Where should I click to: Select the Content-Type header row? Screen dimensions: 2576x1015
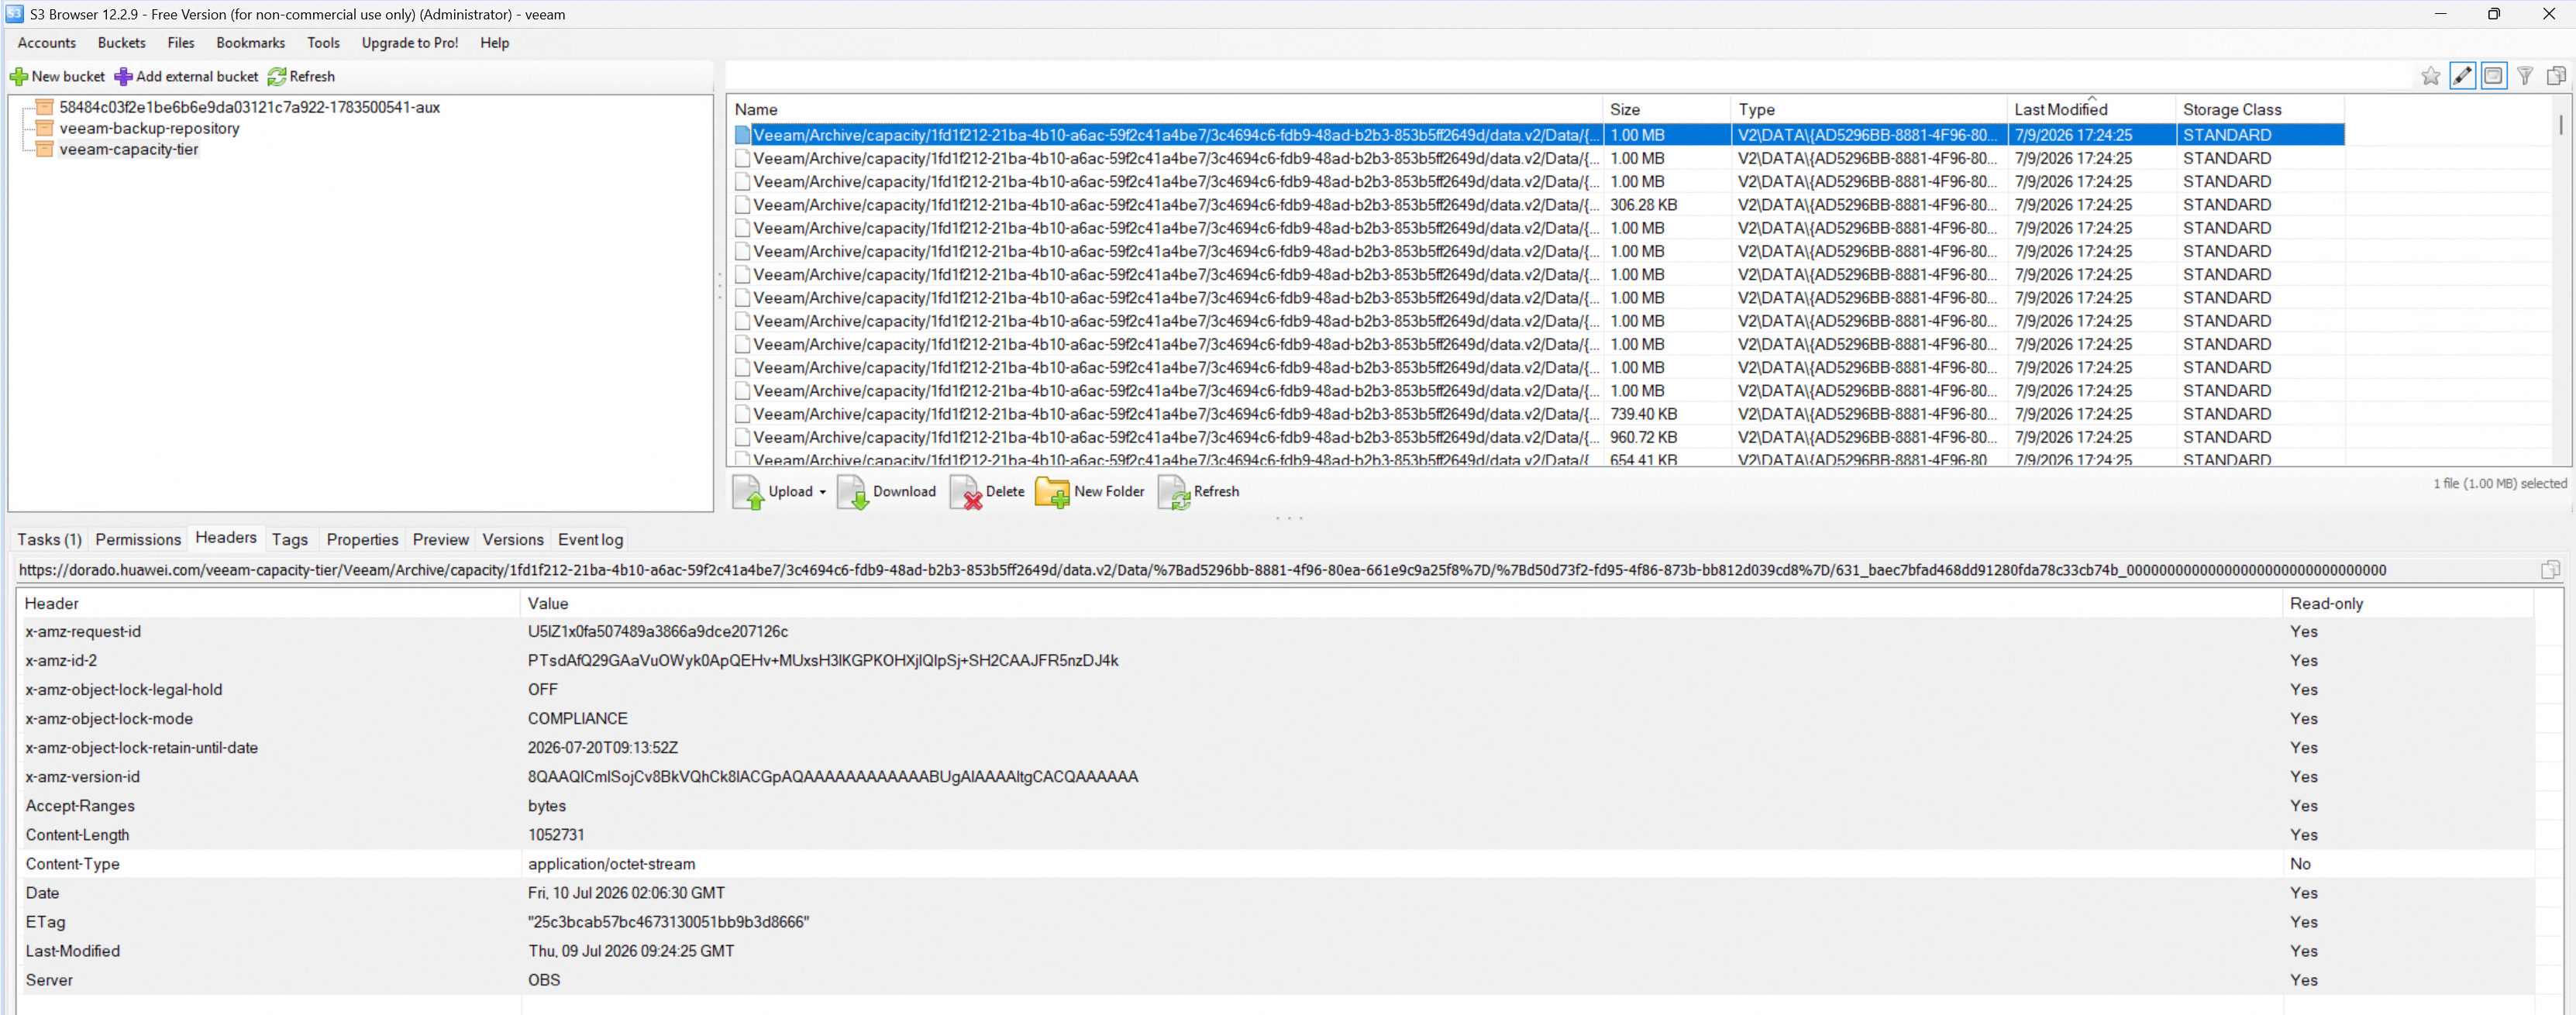pyautogui.click(x=1275, y=864)
